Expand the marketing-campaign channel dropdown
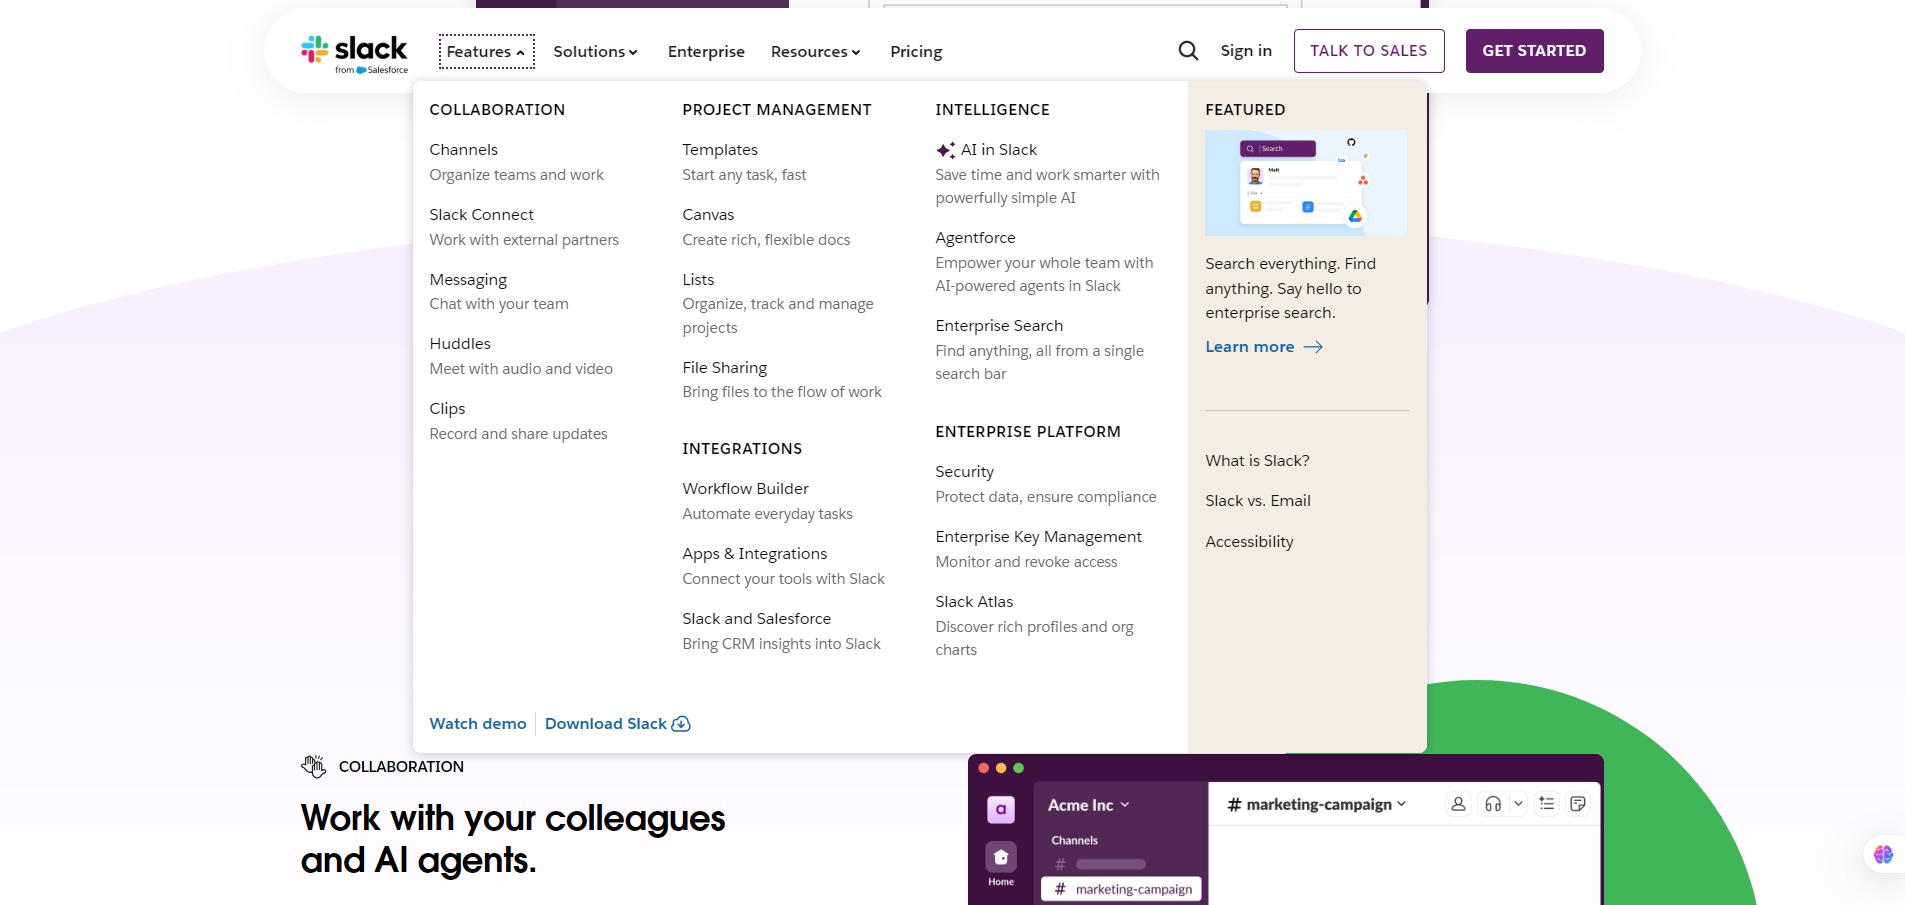The image size is (1905, 905). [1316, 804]
